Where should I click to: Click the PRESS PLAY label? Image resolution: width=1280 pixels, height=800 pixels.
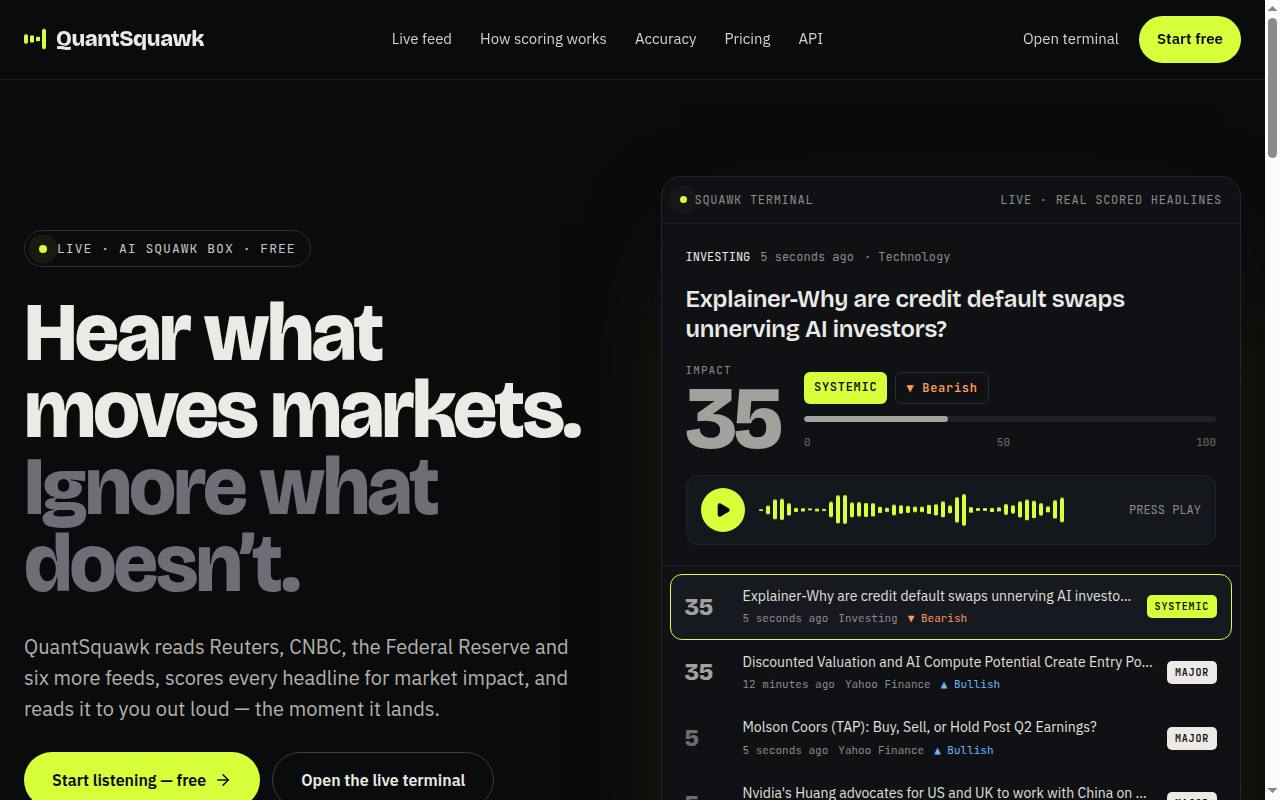pyautogui.click(x=1165, y=510)
